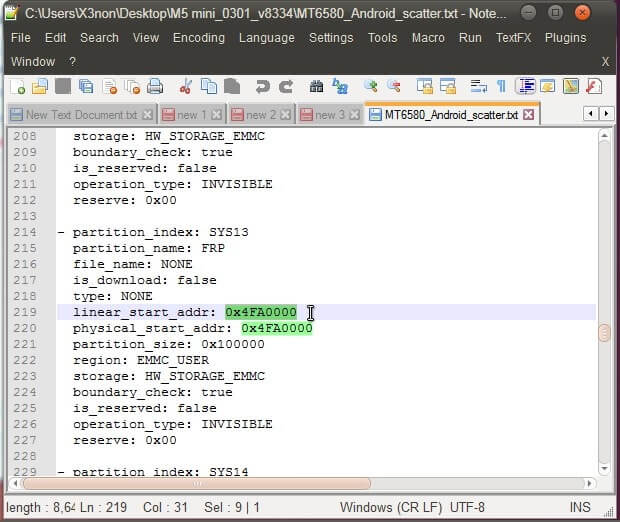Create a new document via toolbar

tap(17, 86)
